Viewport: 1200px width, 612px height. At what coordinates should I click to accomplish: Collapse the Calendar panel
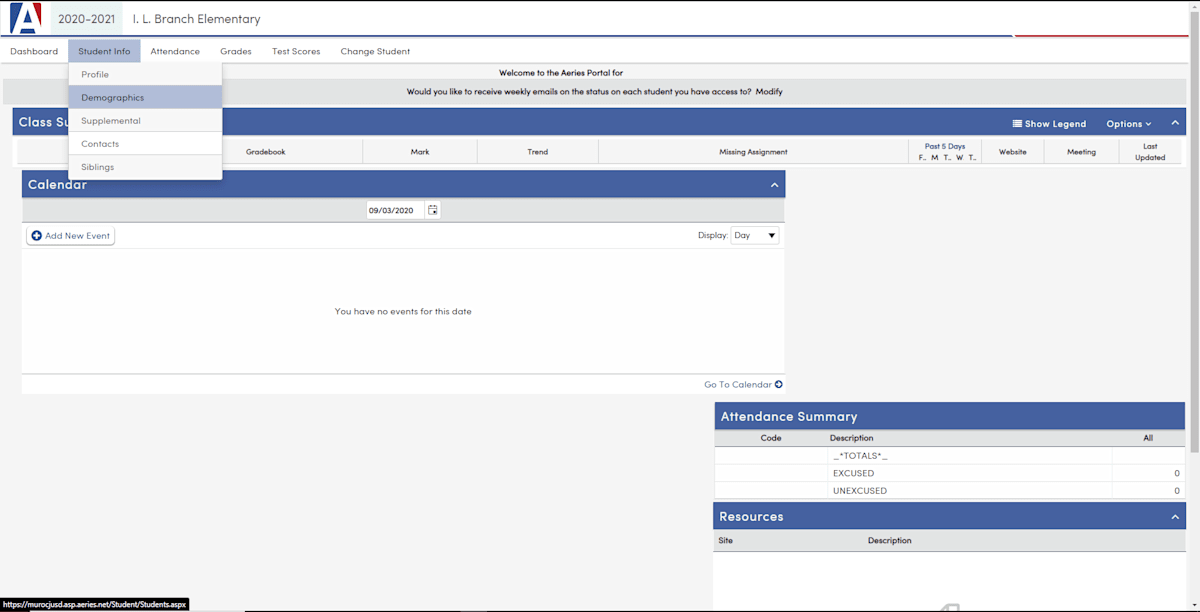coord(774,184)
